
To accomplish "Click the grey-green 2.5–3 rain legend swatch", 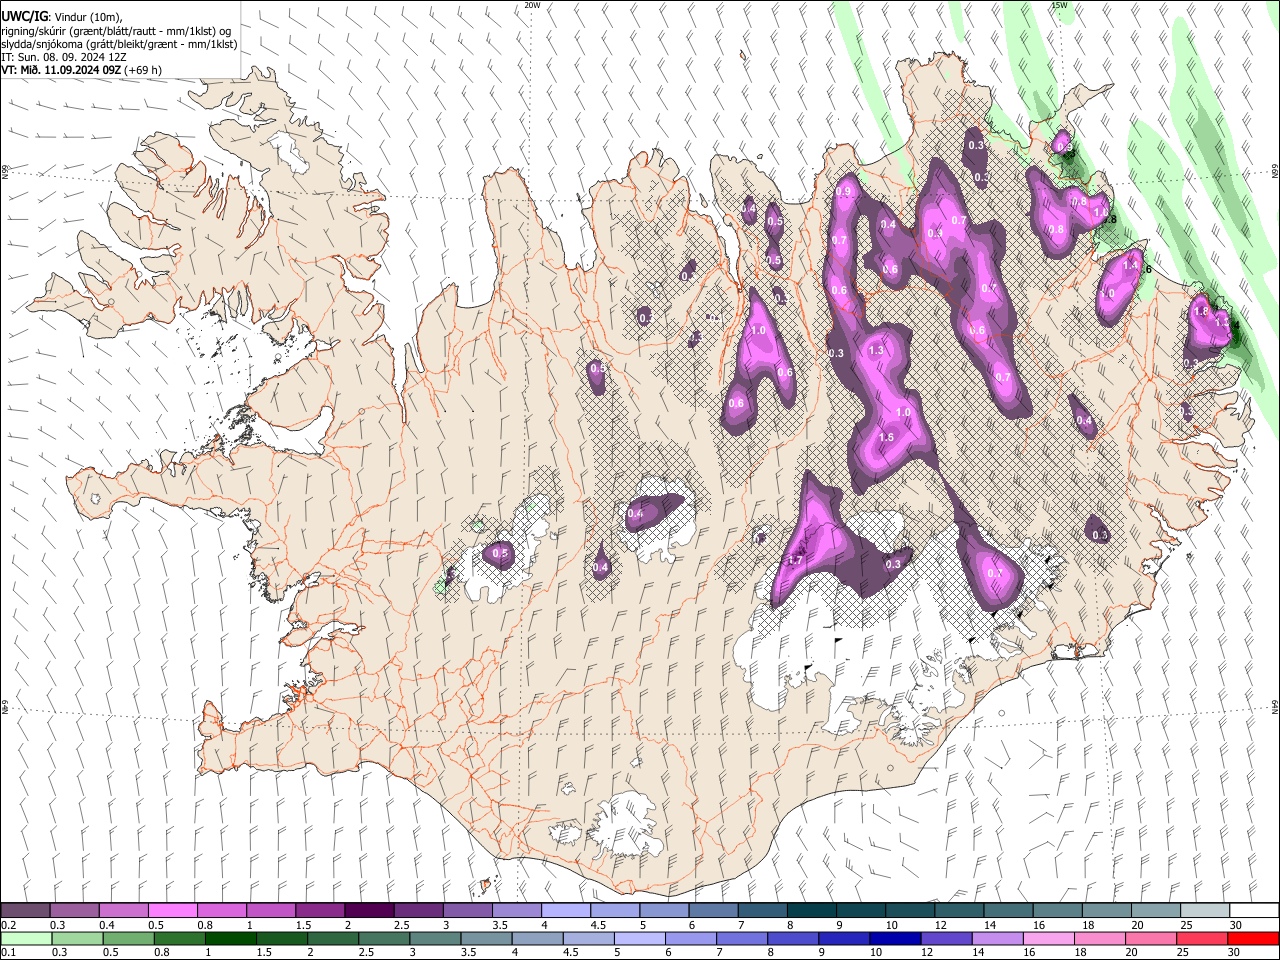I will click(x=384, y=938).
